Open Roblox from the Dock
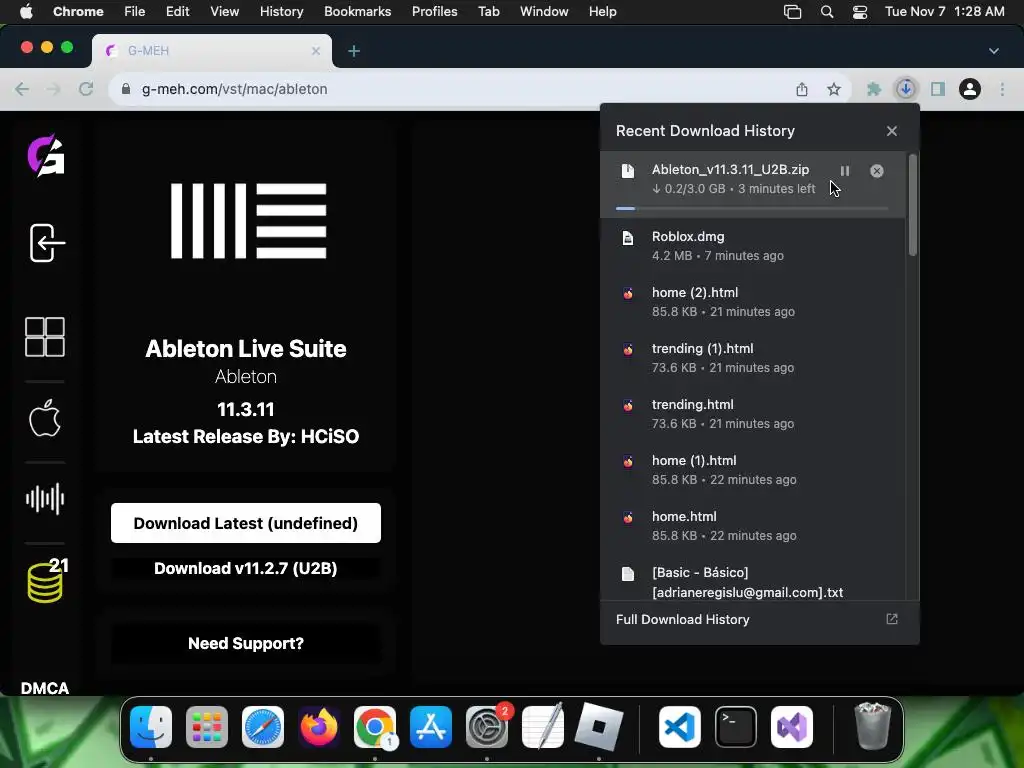Viewport: 1024px width, 768px height. click(599, 727)
